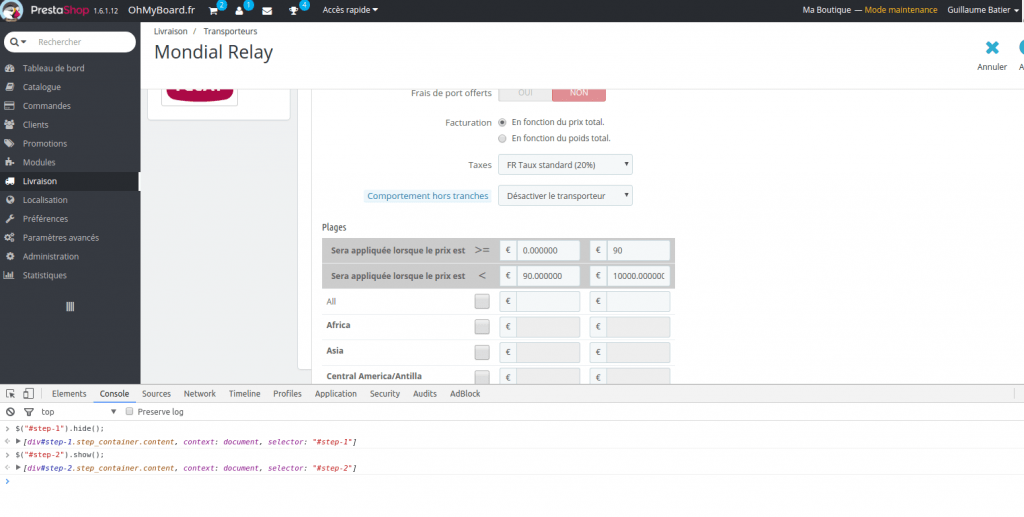Open the Ma Boutique link

coord(827,10)
